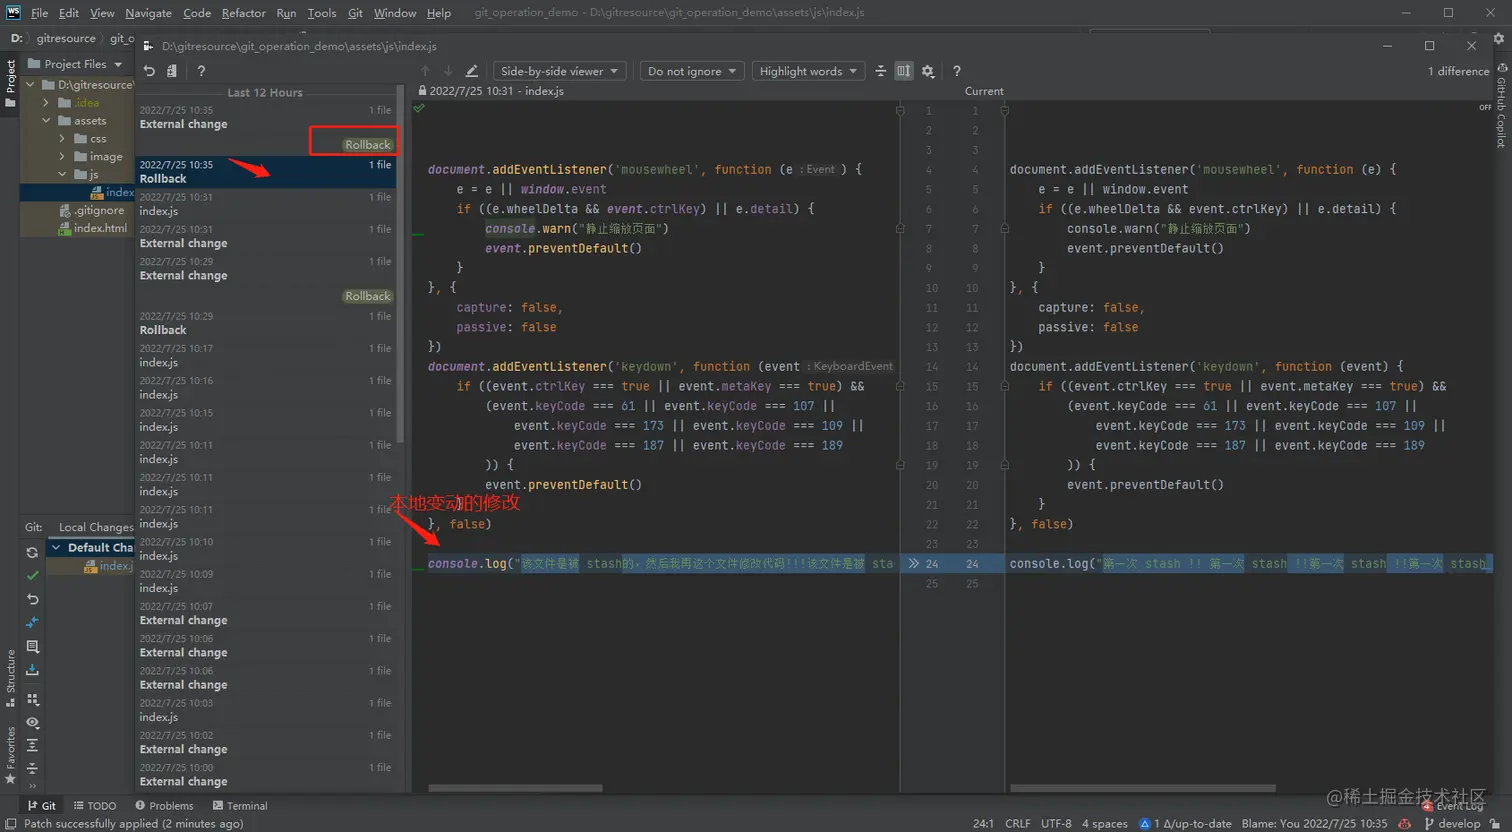The height and width of the screenshot is (832, 1512).
Task: Click the Shelve Silently icon
Action: 32,670
